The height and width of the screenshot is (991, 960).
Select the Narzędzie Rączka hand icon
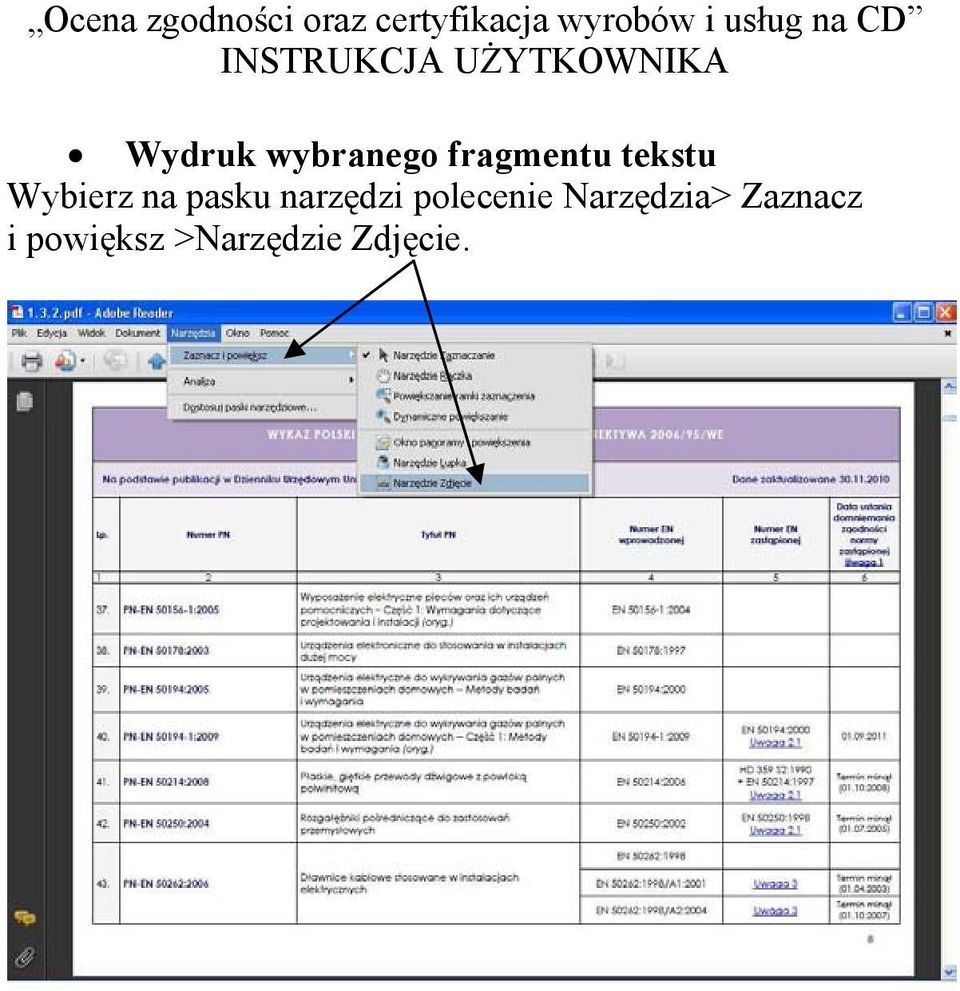point(383,375)
